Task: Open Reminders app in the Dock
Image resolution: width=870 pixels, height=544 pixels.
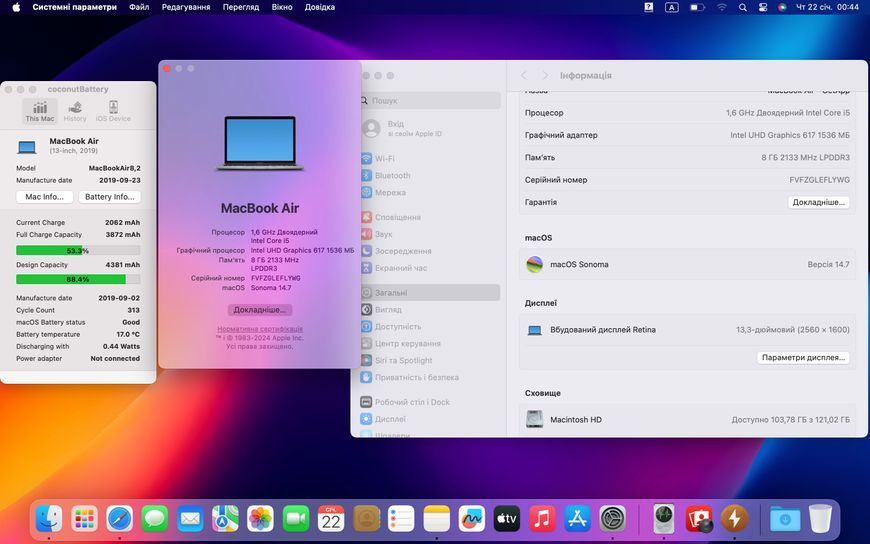Action: (x=401, y=519)
